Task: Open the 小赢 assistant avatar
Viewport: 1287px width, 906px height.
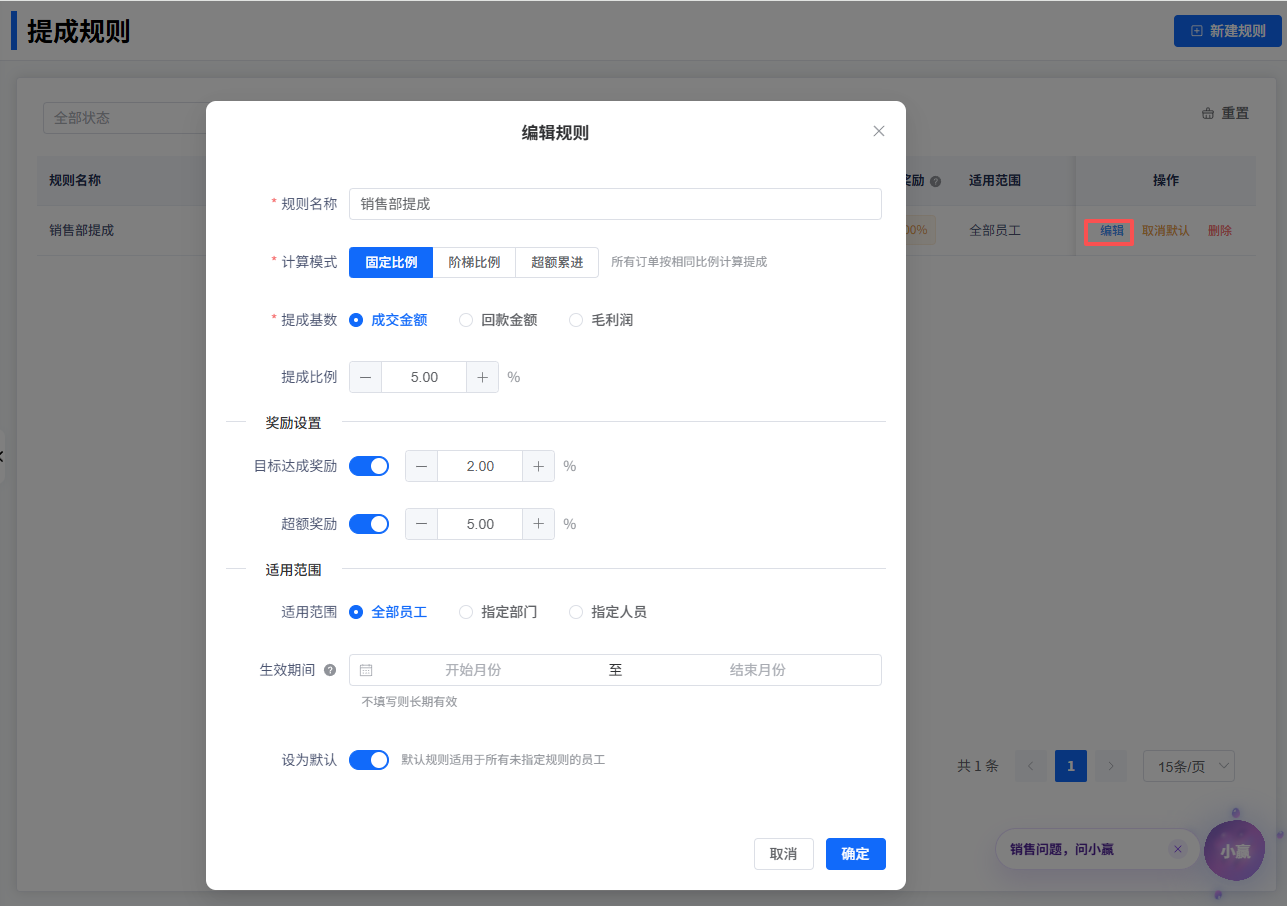Action: click(x=1235, y=851)
